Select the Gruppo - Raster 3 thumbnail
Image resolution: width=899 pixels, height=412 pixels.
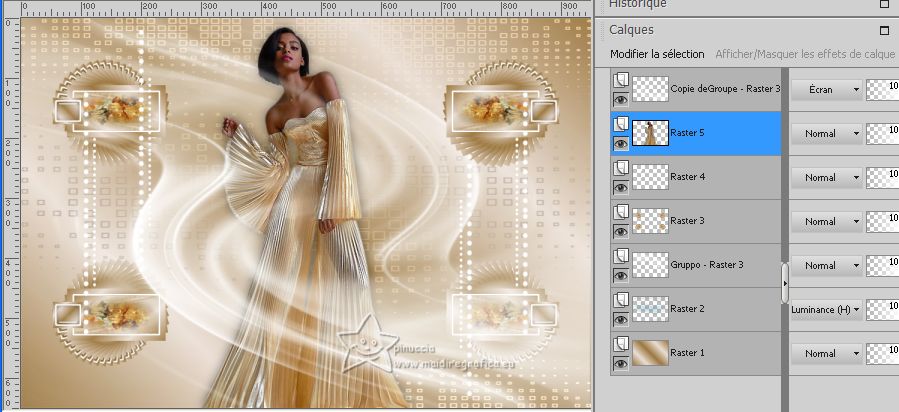(650, 265)
